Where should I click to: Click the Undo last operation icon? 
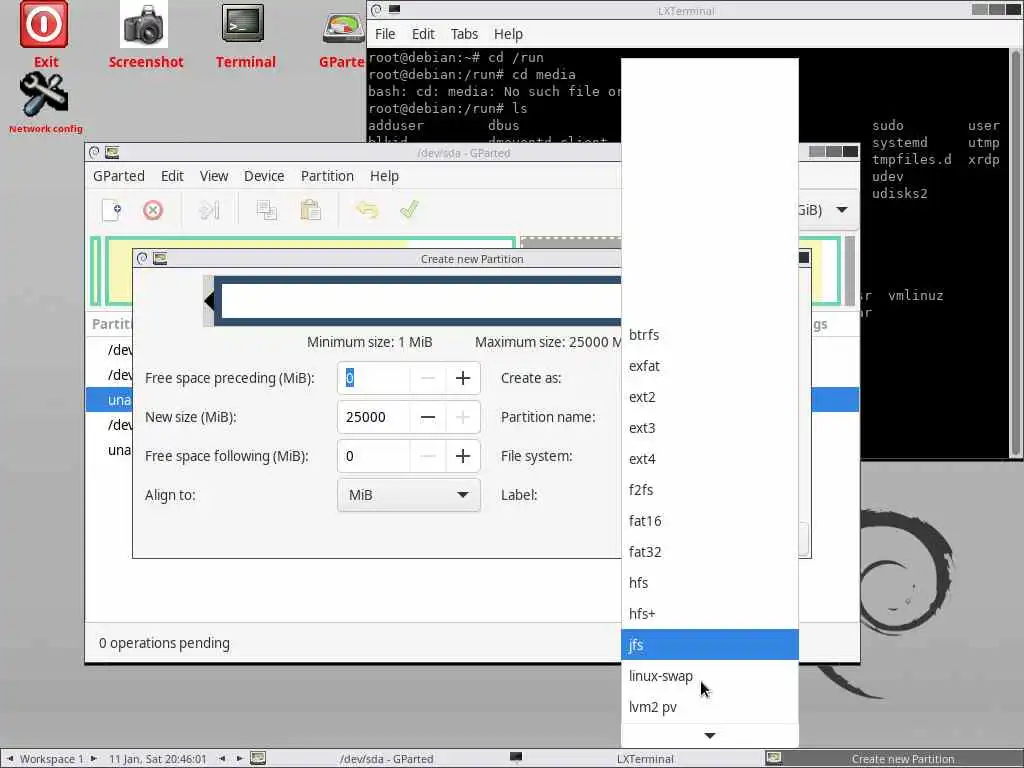tap(367, 210)
